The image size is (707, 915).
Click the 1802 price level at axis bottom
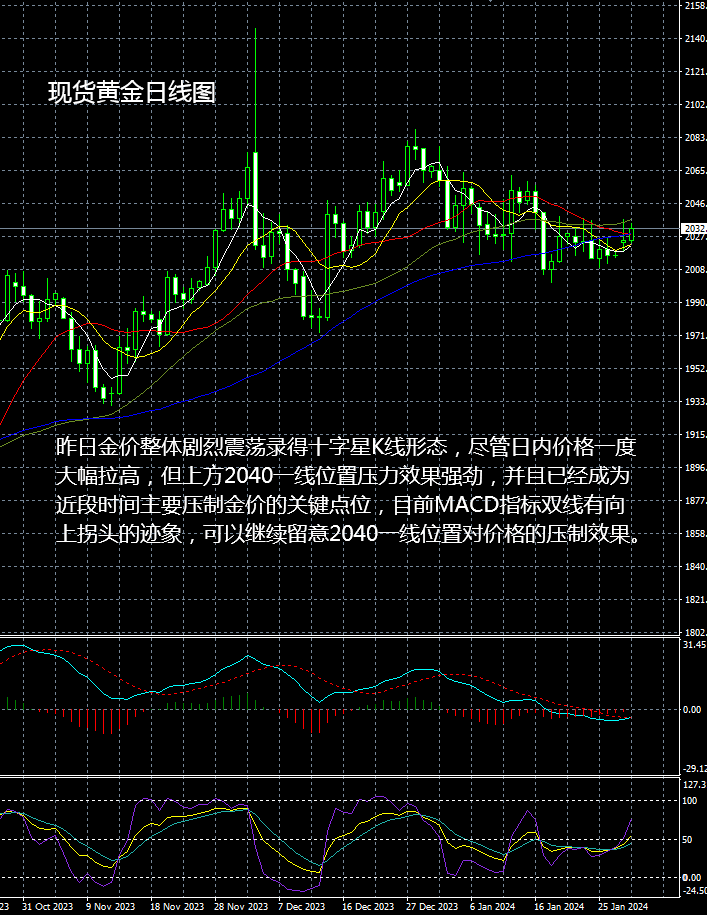tap(693, 633)
